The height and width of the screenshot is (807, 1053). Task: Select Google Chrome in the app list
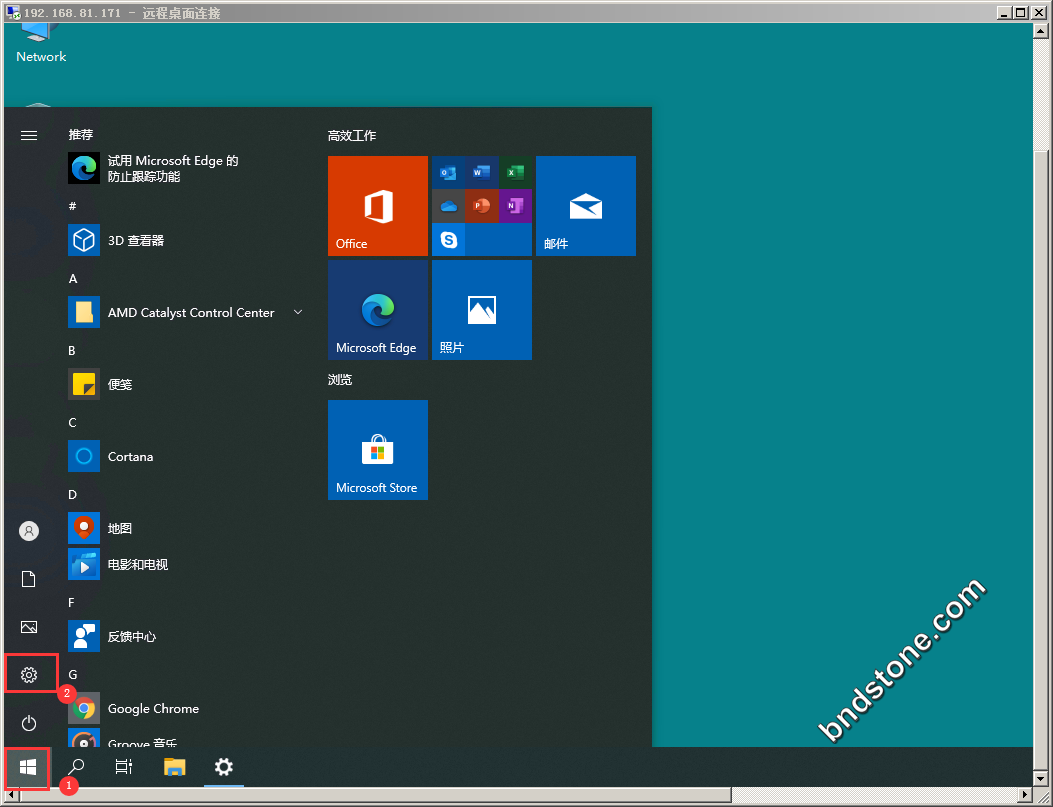(x=153, y=709)
